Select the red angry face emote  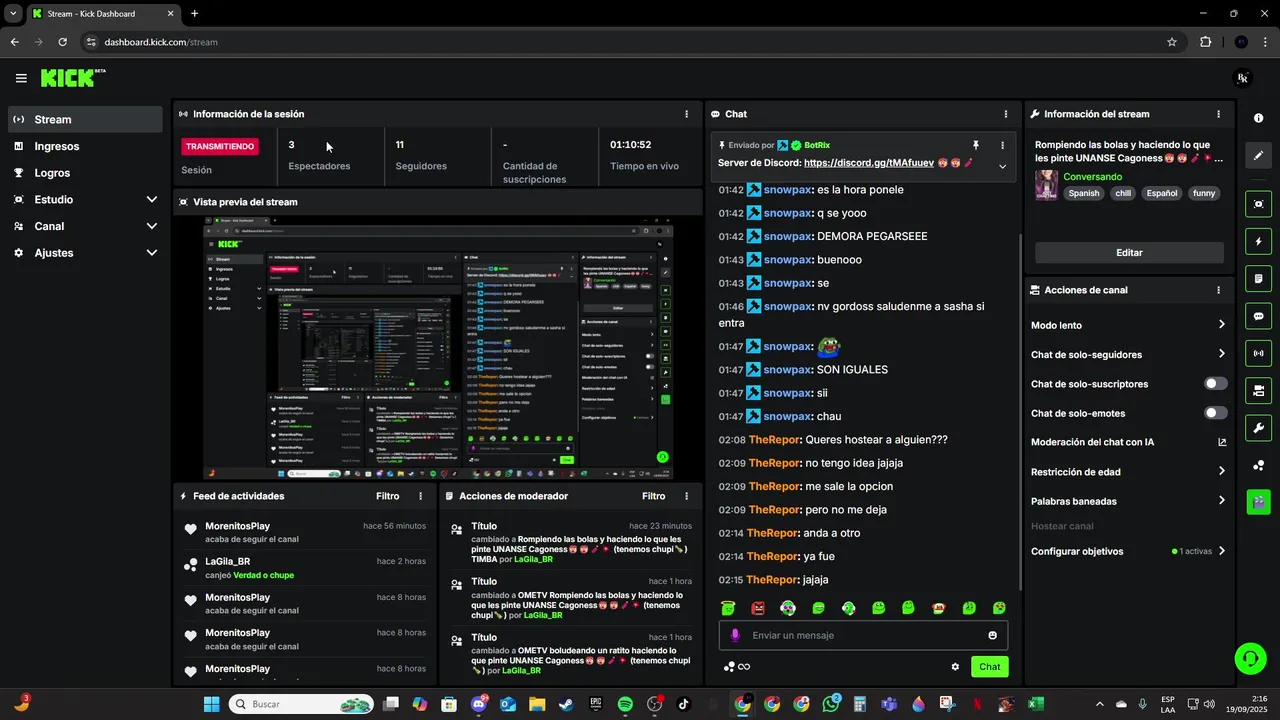[x=758, y=608]
